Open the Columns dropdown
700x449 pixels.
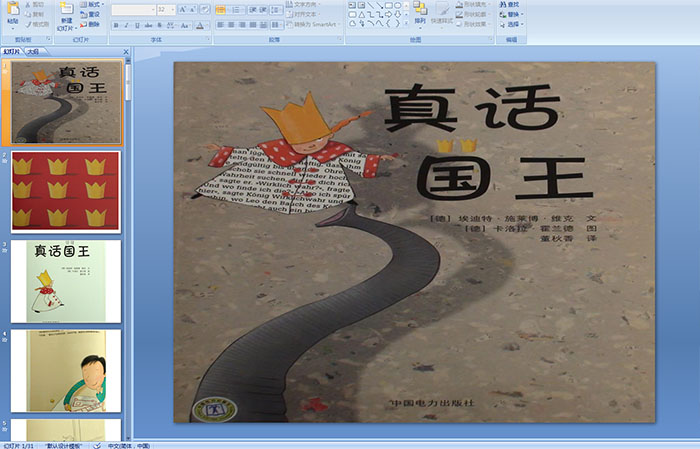[276, 25]
